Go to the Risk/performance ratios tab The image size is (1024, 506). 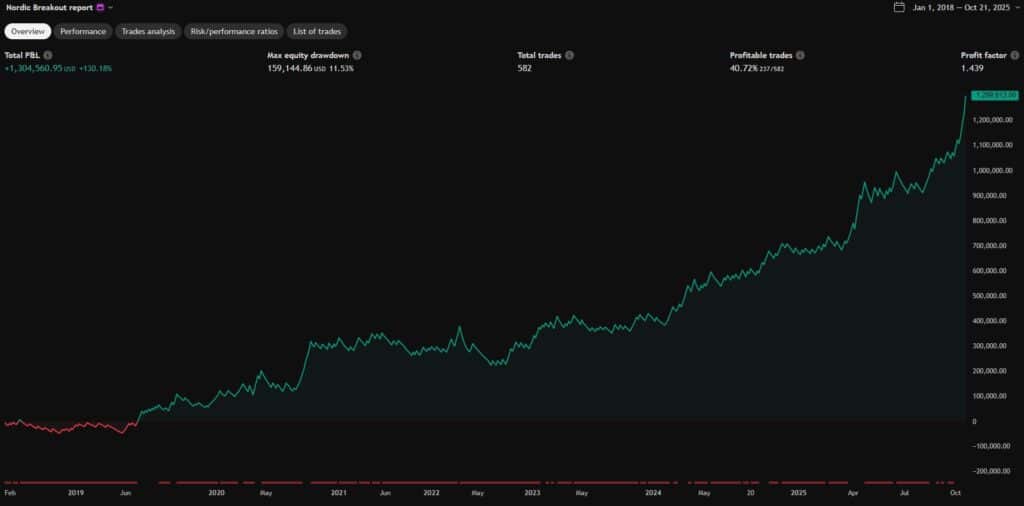[x=232, y=31]
